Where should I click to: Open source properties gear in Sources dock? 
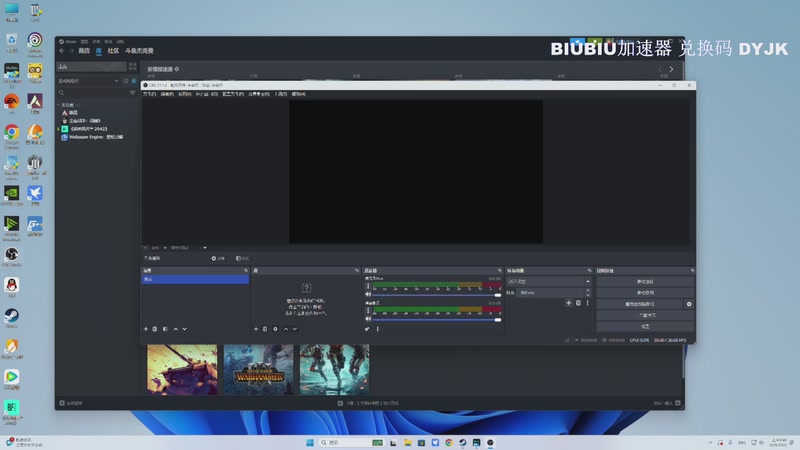[x=276, y=329]
